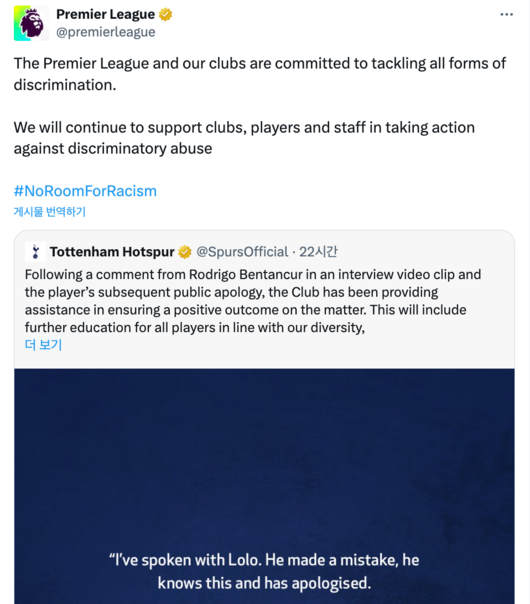Click the "I've spoken with Lolo" image caption
Viewport: 530px width, 604px height.
click(264, 572)
